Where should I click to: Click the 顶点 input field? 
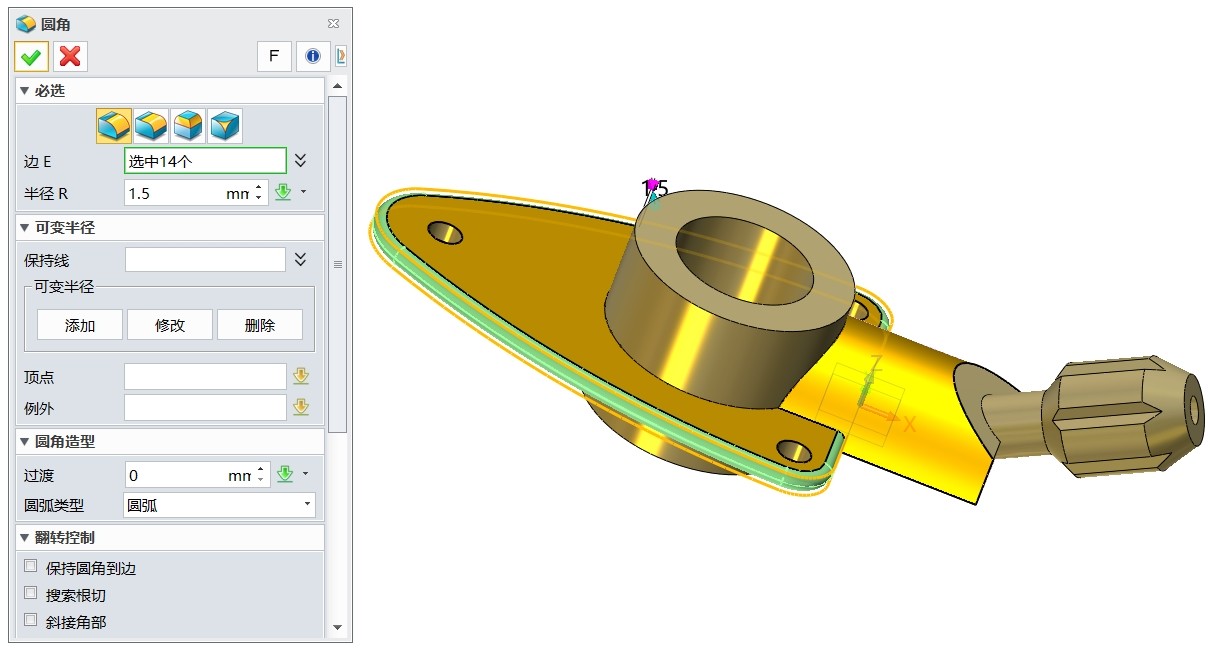click(205, 377)
